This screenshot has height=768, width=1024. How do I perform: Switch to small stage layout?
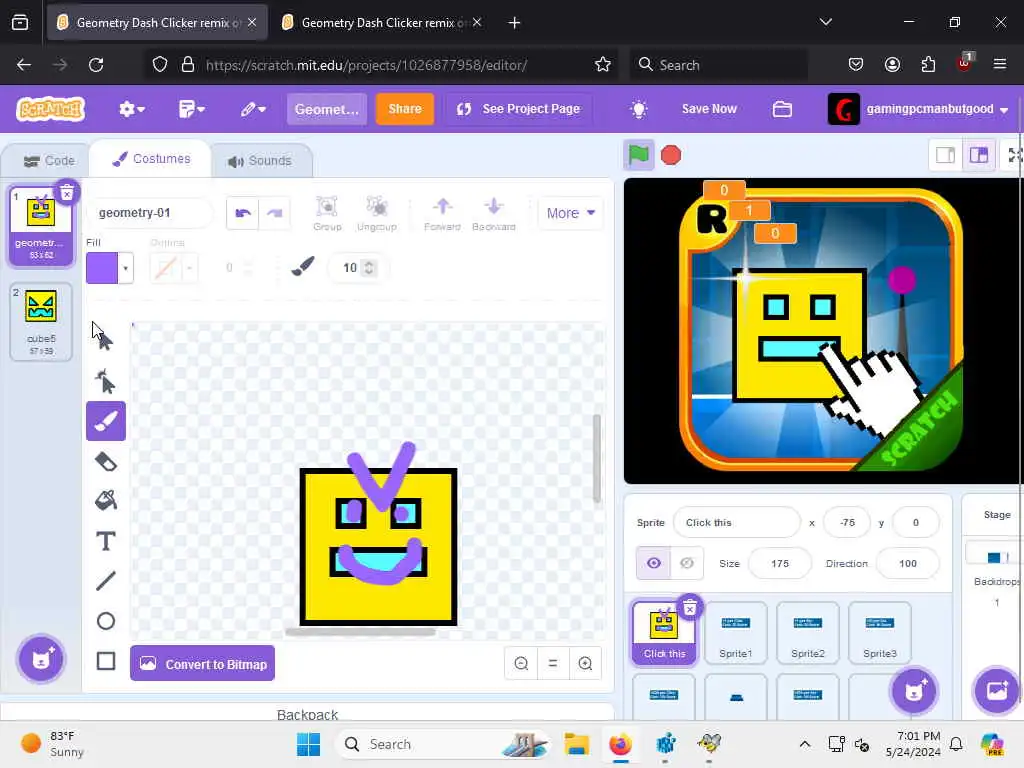pyautogui.click(x=945, y=155)
